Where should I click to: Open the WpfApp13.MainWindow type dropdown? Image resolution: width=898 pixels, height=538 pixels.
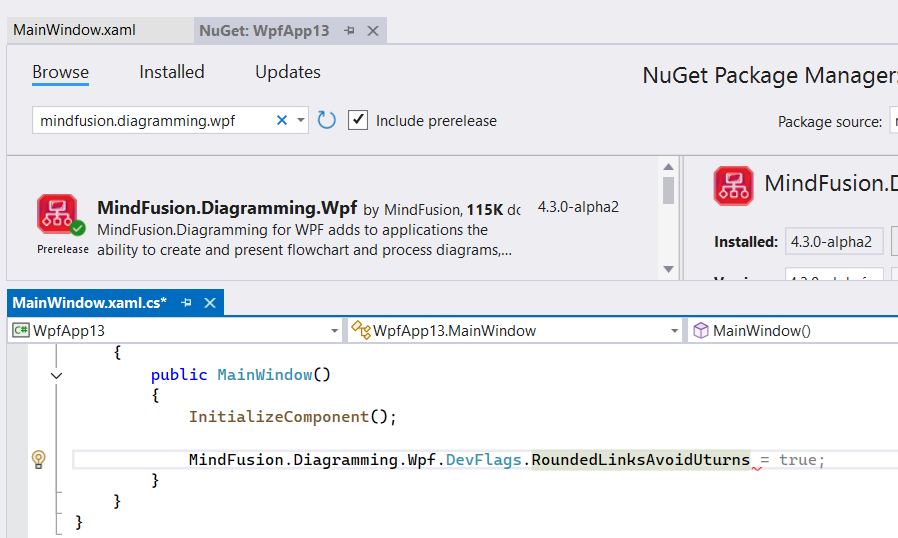(675, 331)
